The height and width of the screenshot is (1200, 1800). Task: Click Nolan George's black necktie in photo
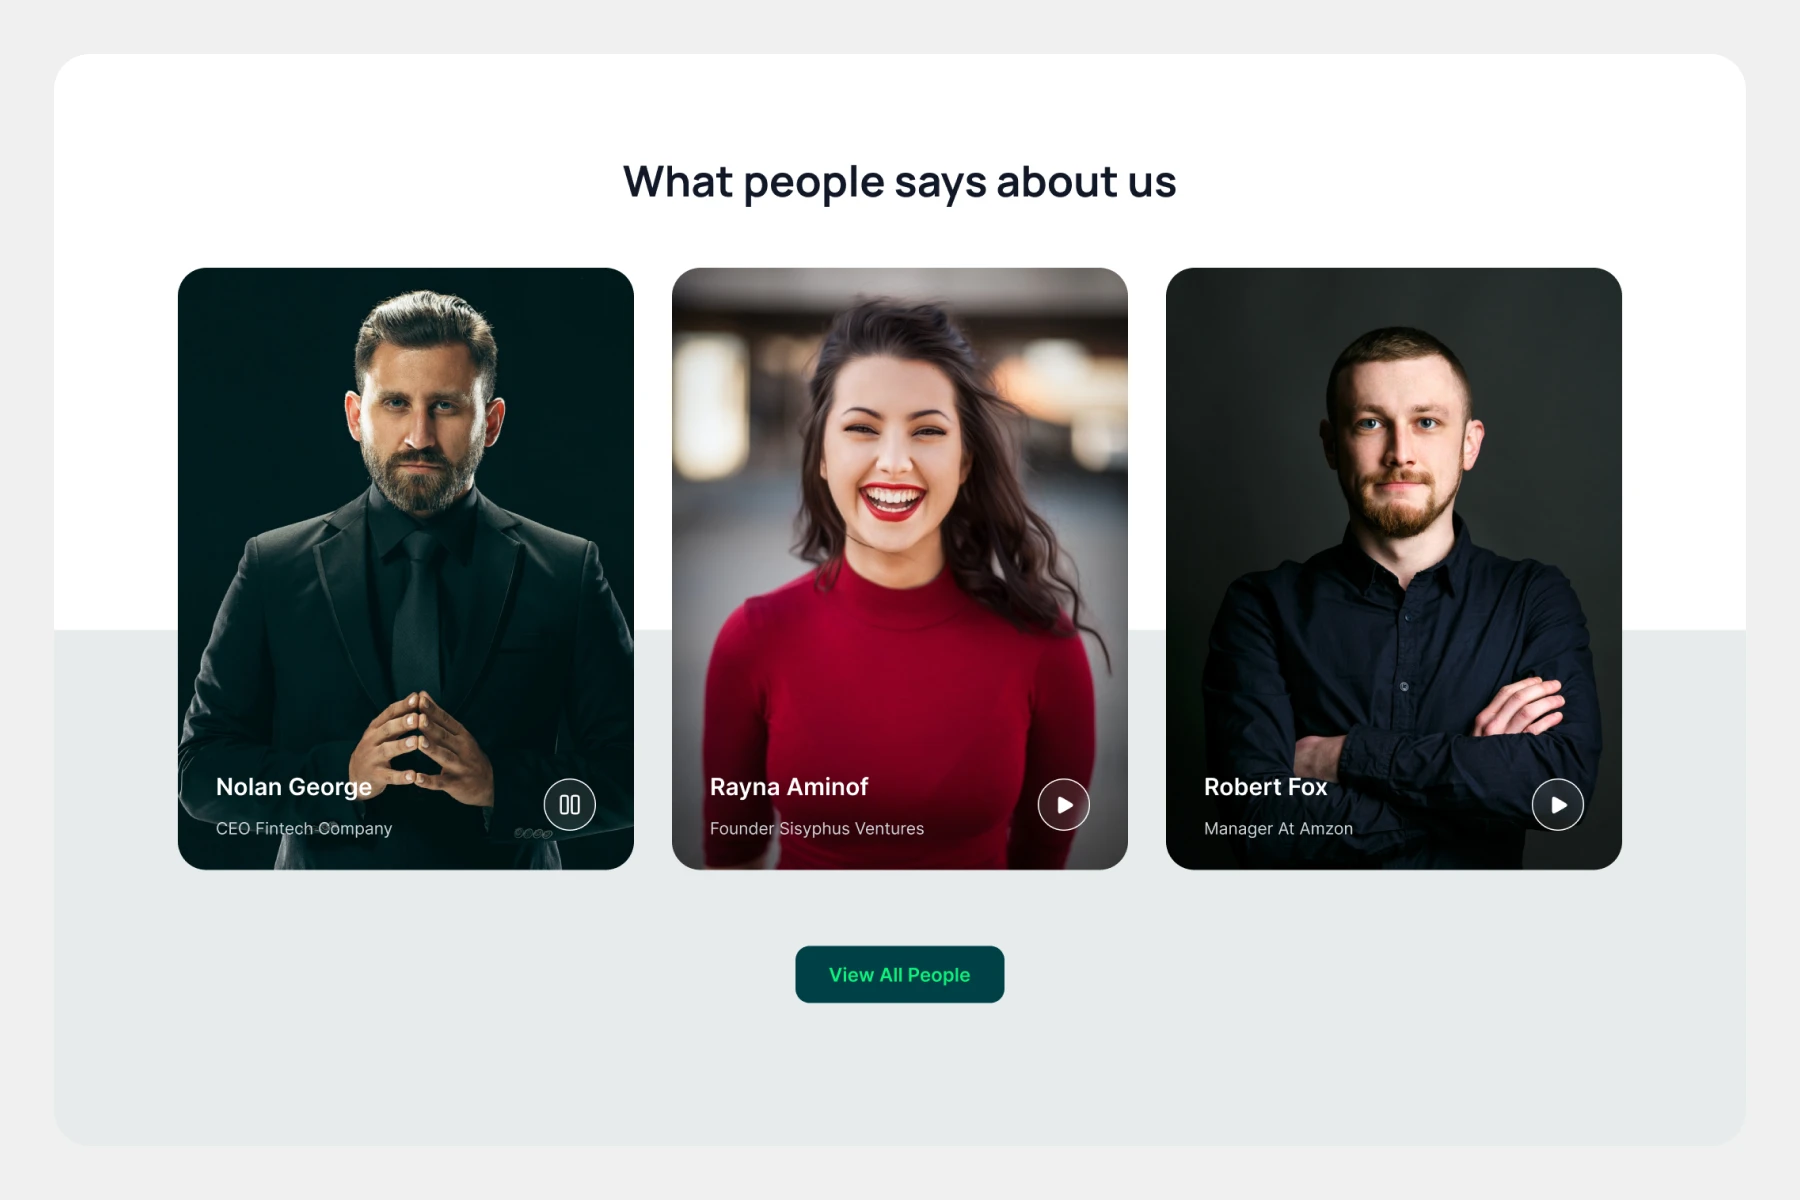click(x=417, y=610)
